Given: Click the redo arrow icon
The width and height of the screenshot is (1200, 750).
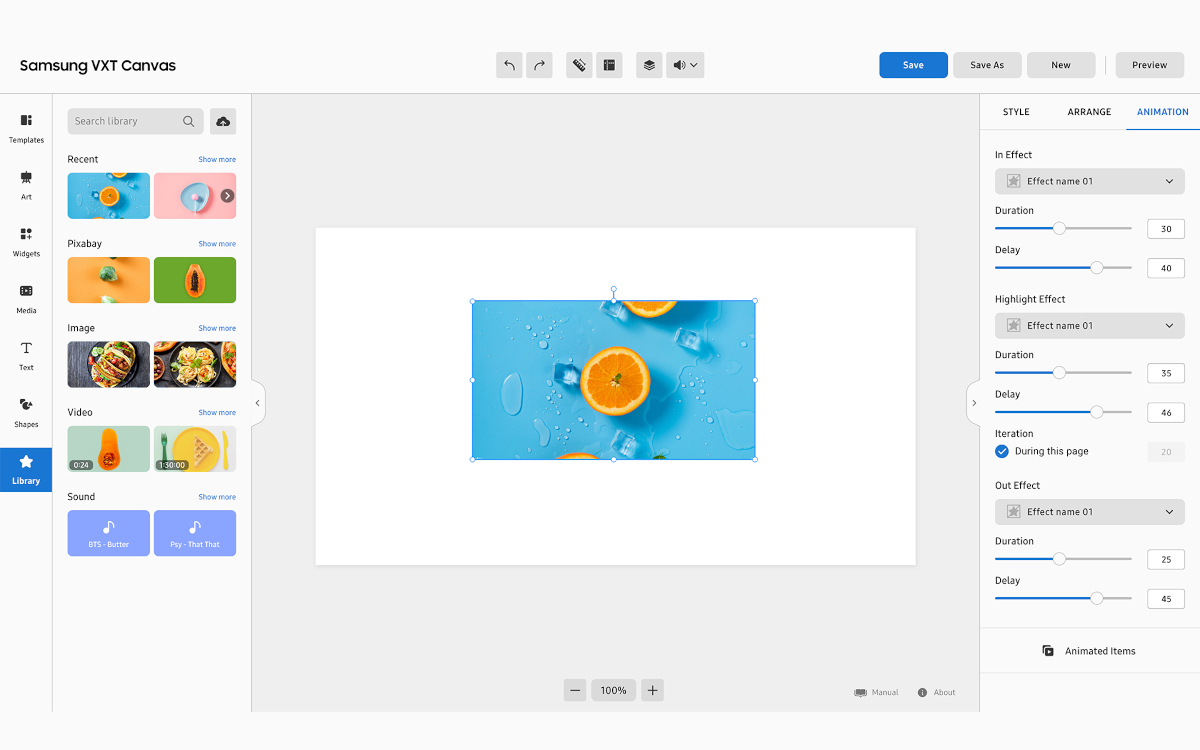Looking at the screenshot, I should [539, 65].
